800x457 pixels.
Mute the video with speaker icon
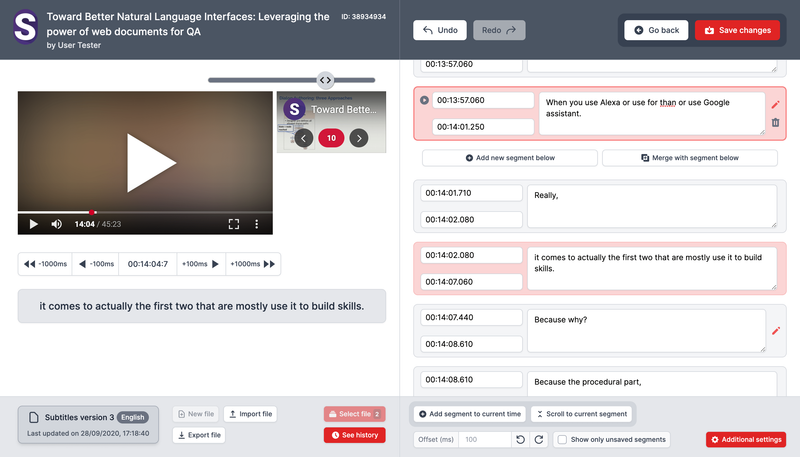coord(57,224)
